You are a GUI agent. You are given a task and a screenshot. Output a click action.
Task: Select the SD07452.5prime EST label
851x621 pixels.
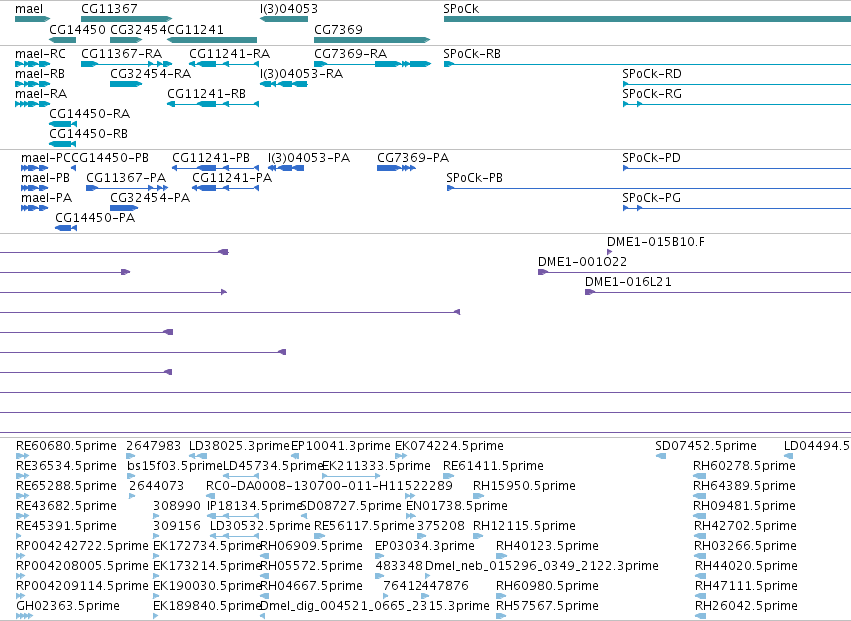pyautogui.click(x=706, y=446)
